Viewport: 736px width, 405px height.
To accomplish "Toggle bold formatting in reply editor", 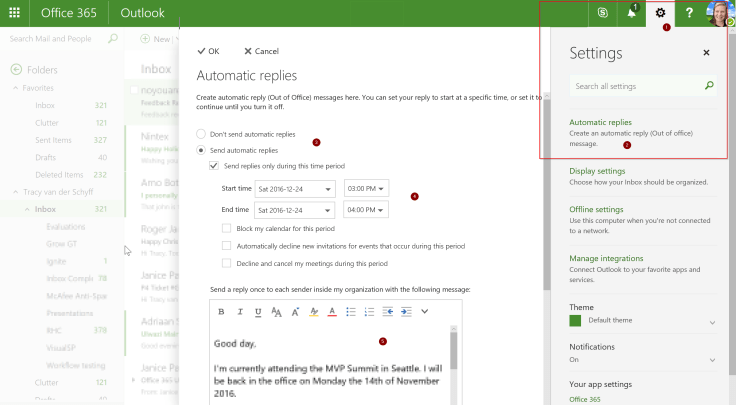I will (x=221, y=312).
